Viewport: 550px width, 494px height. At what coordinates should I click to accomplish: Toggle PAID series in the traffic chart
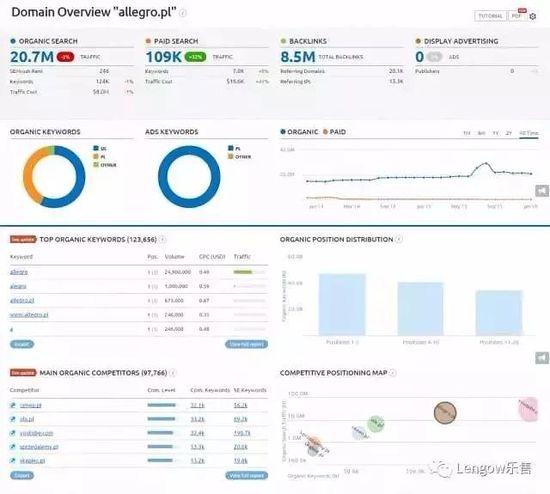click(334, 132)
